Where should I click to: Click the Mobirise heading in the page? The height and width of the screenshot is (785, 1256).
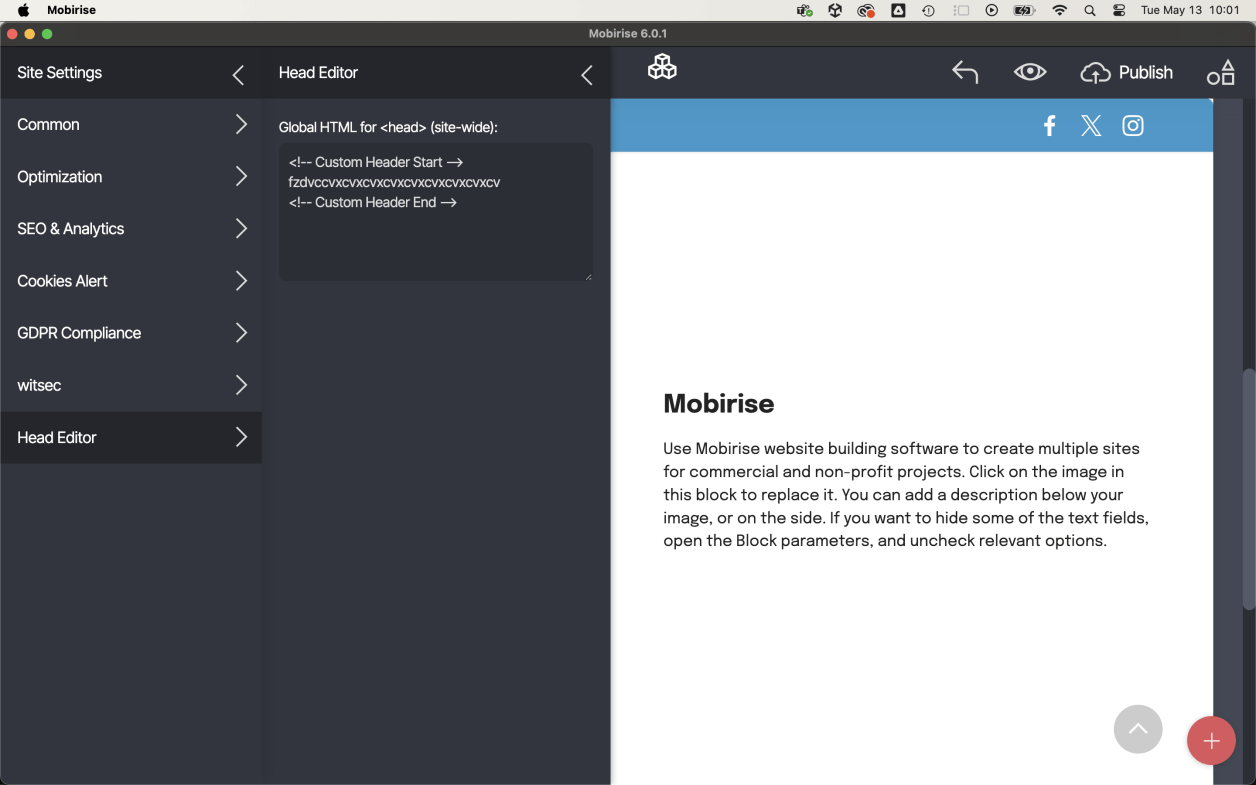coord(719,403)
